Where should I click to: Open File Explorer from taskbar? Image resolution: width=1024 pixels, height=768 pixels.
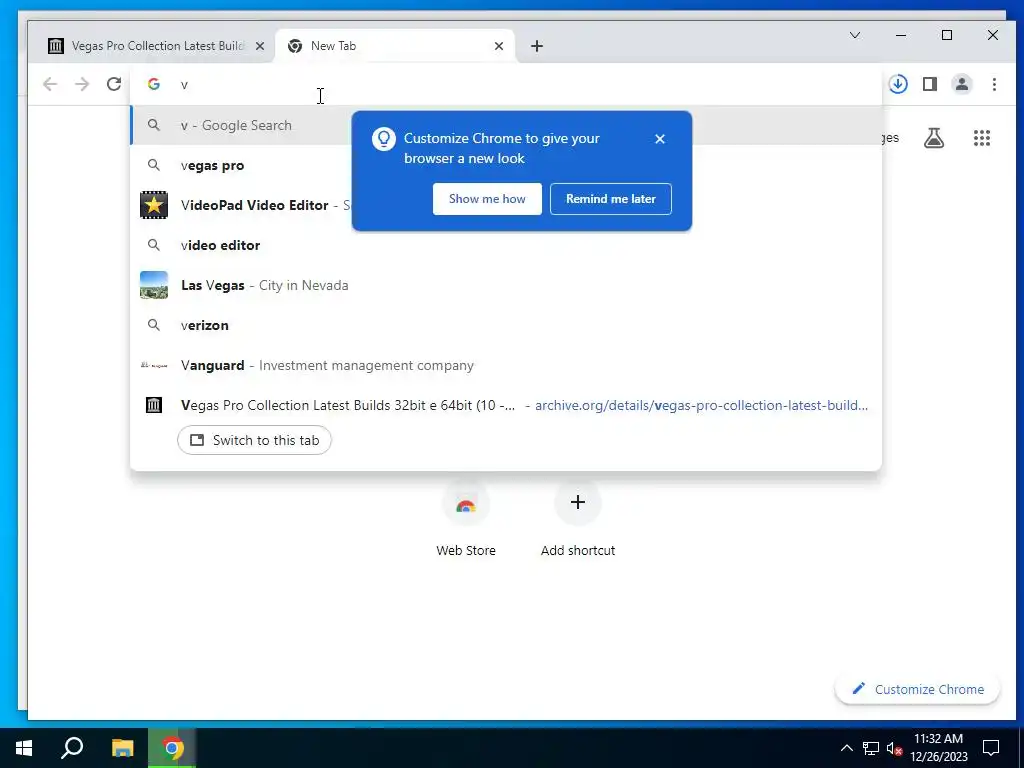(x=122, y=748)
